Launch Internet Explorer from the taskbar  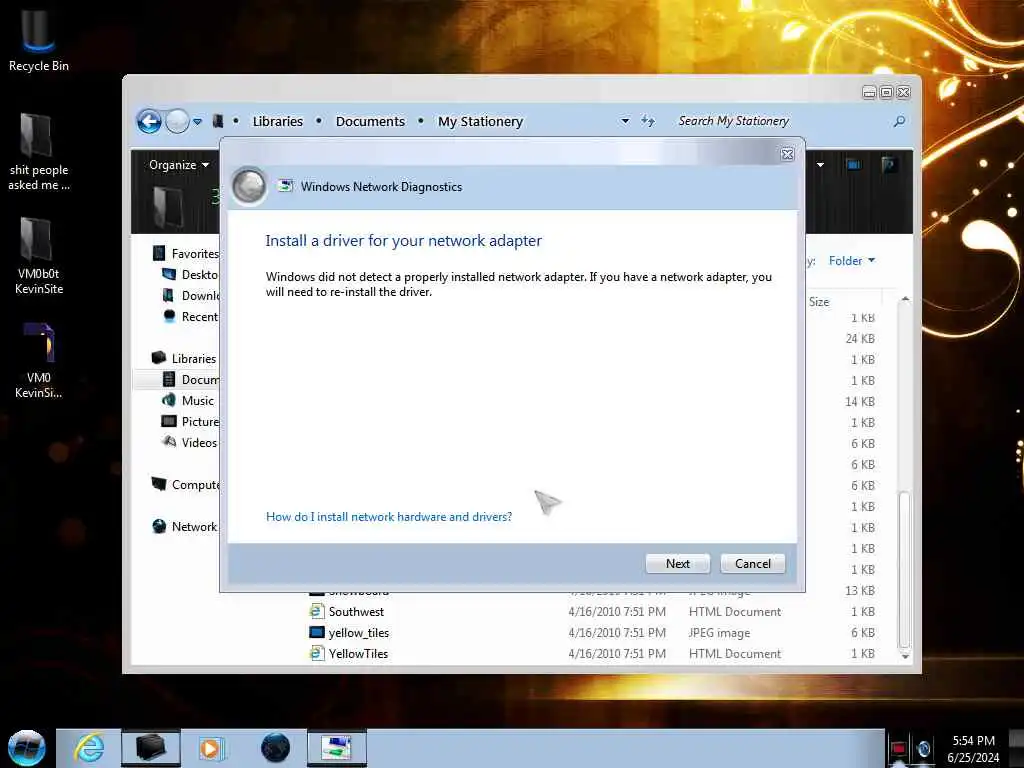(89, 748)
